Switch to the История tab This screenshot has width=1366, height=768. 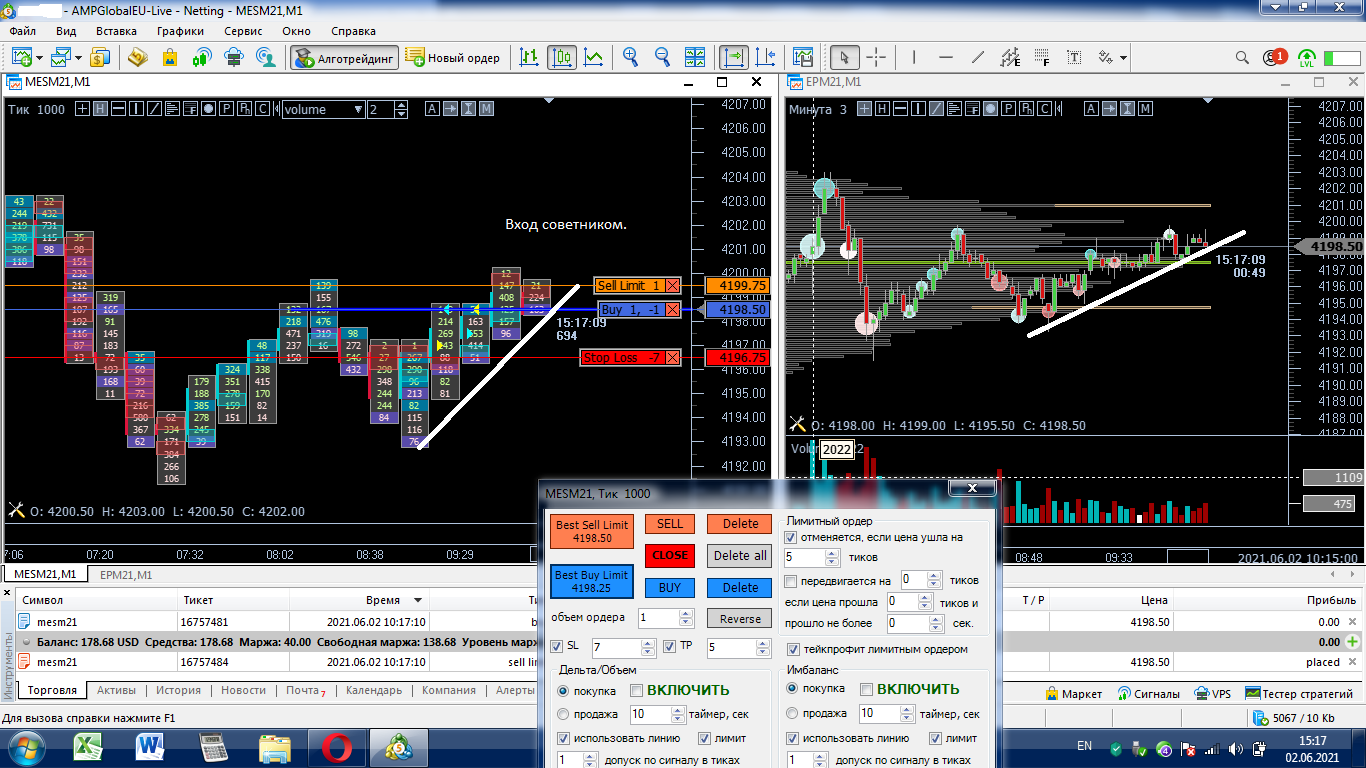(x=178, y=690)
